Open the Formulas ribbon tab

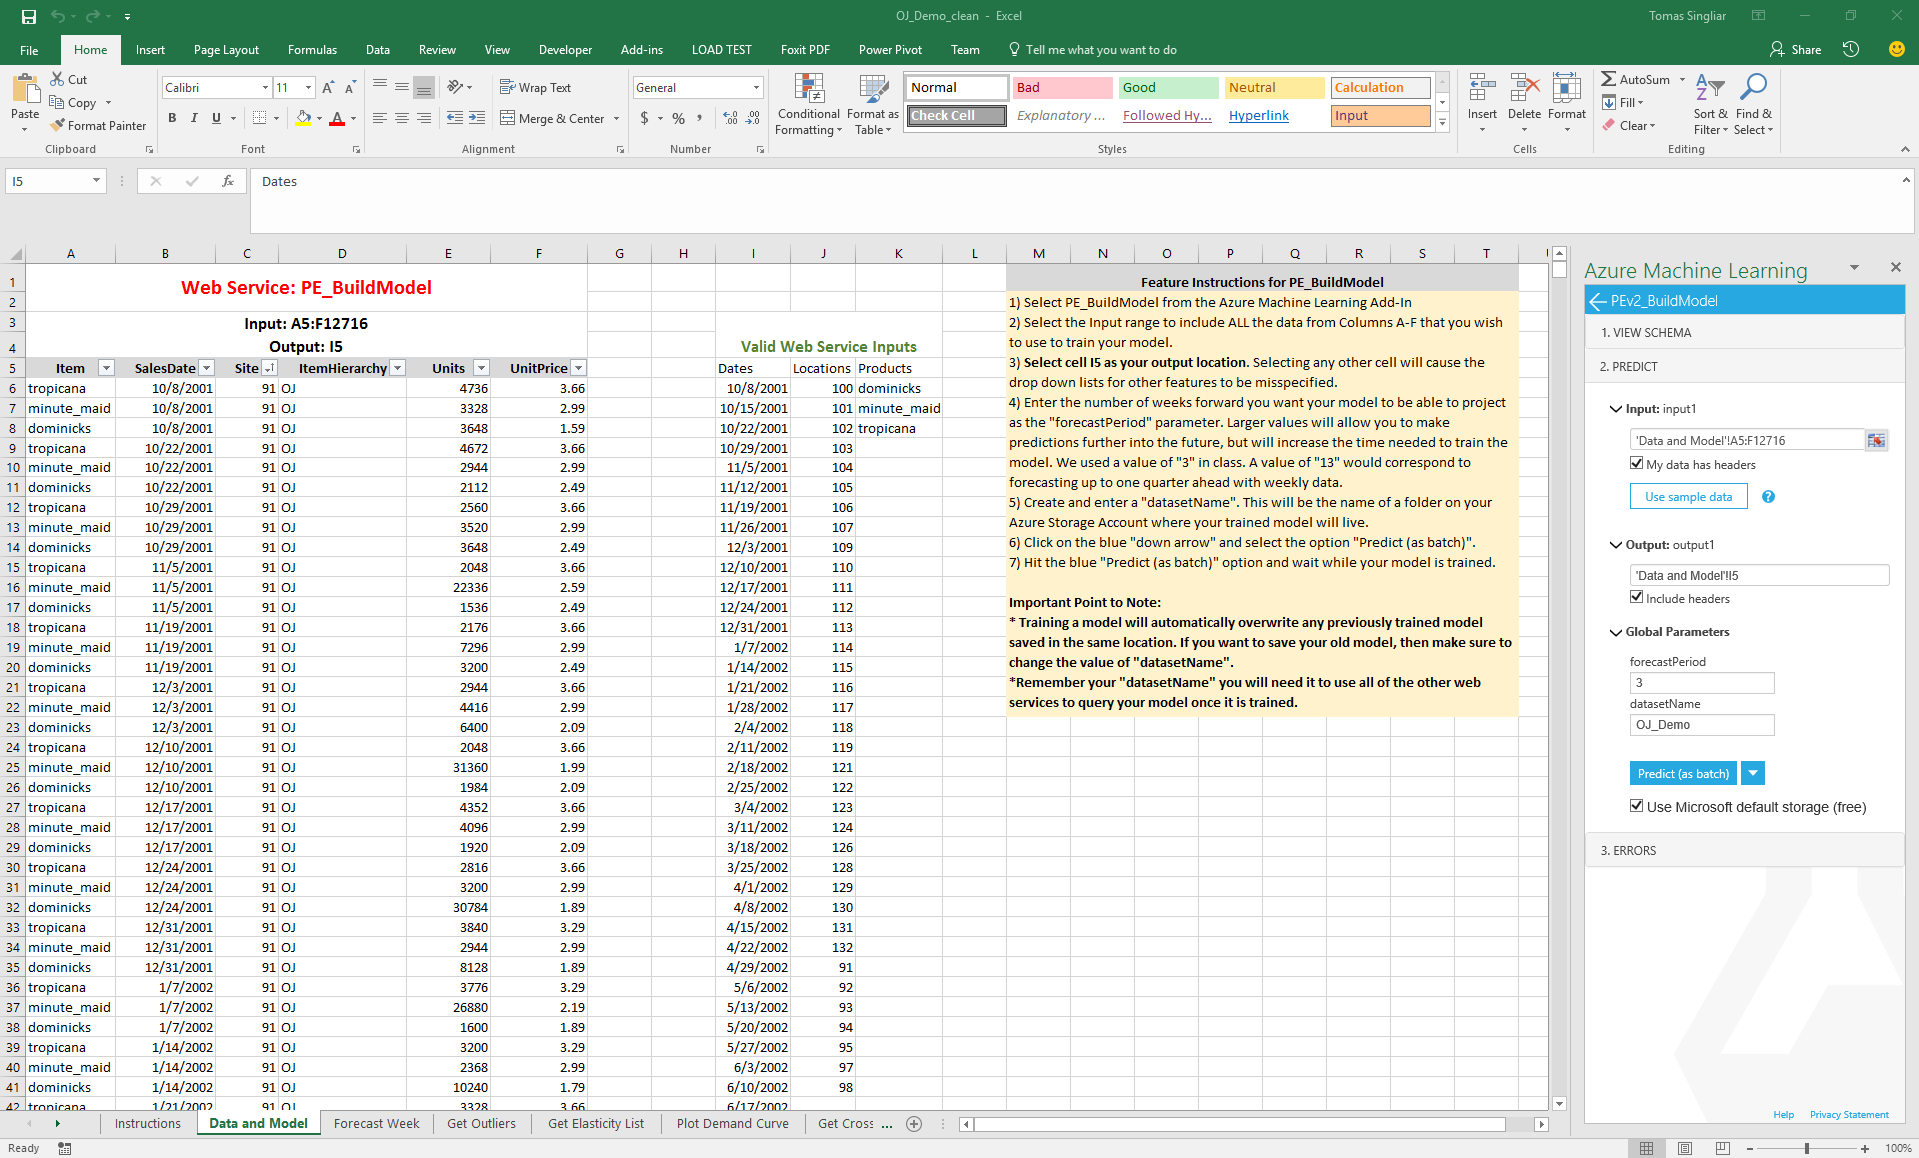click(312, 50)
